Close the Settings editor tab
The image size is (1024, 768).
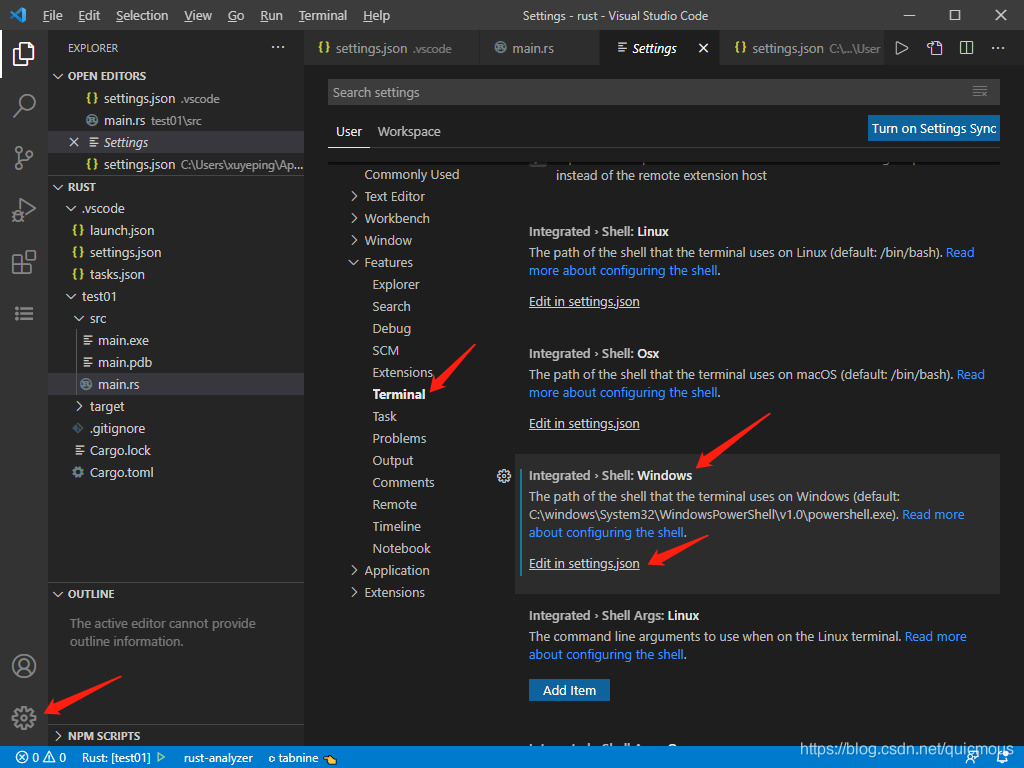point(703,48)
